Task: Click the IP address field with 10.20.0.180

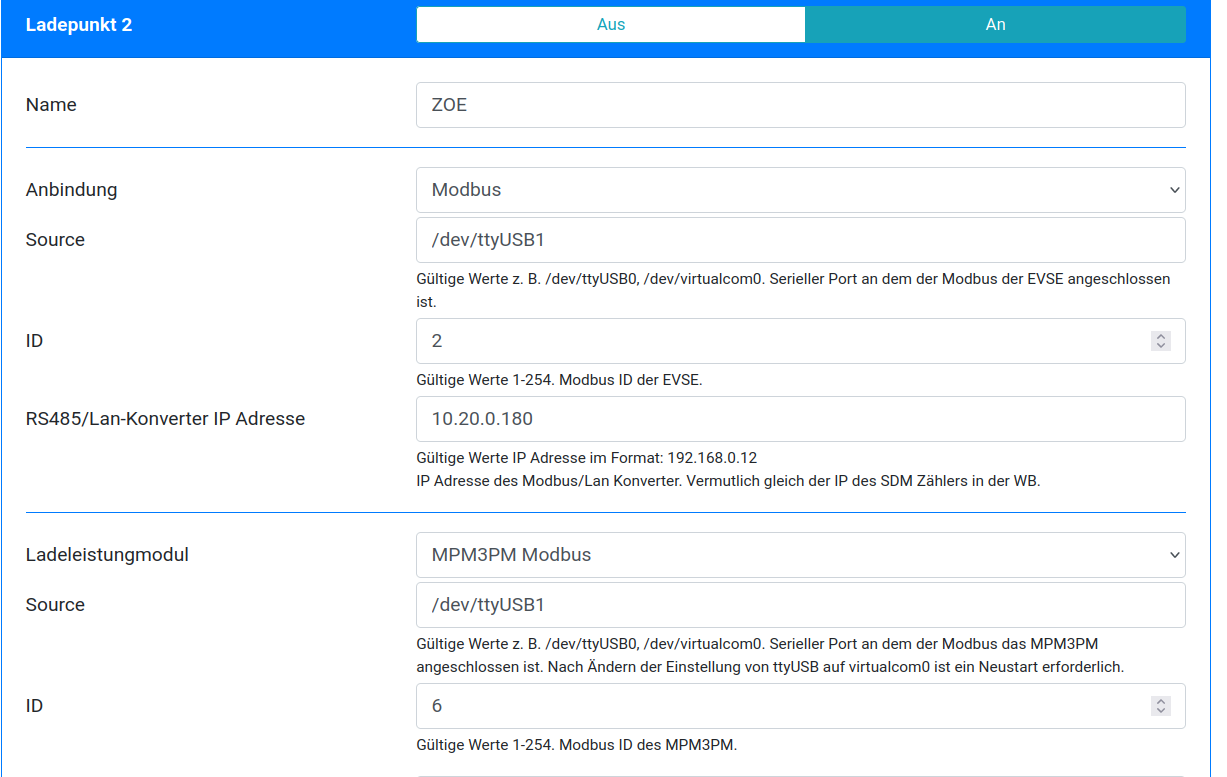Action: pyautogui.click(x=800, y=419)
